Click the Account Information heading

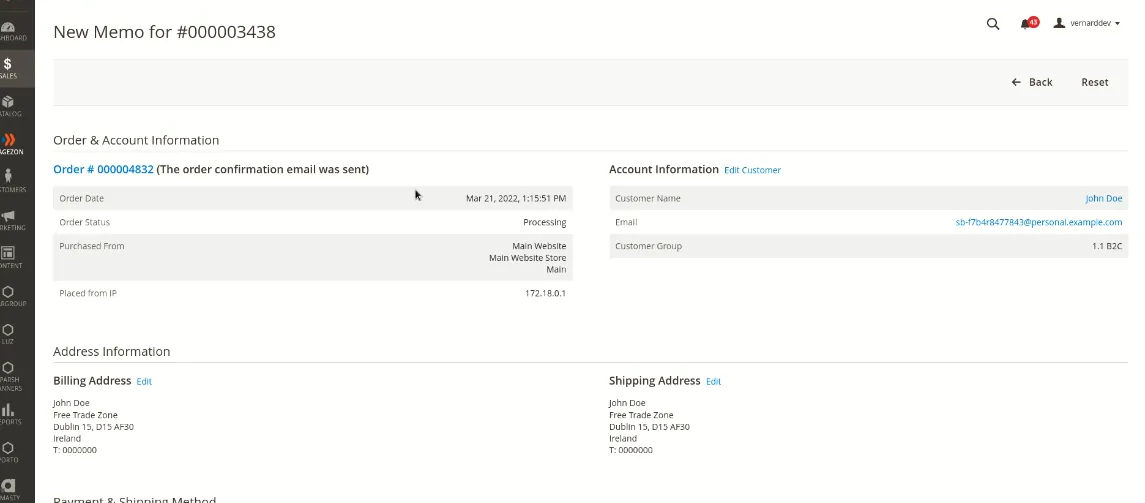point(664,169)
